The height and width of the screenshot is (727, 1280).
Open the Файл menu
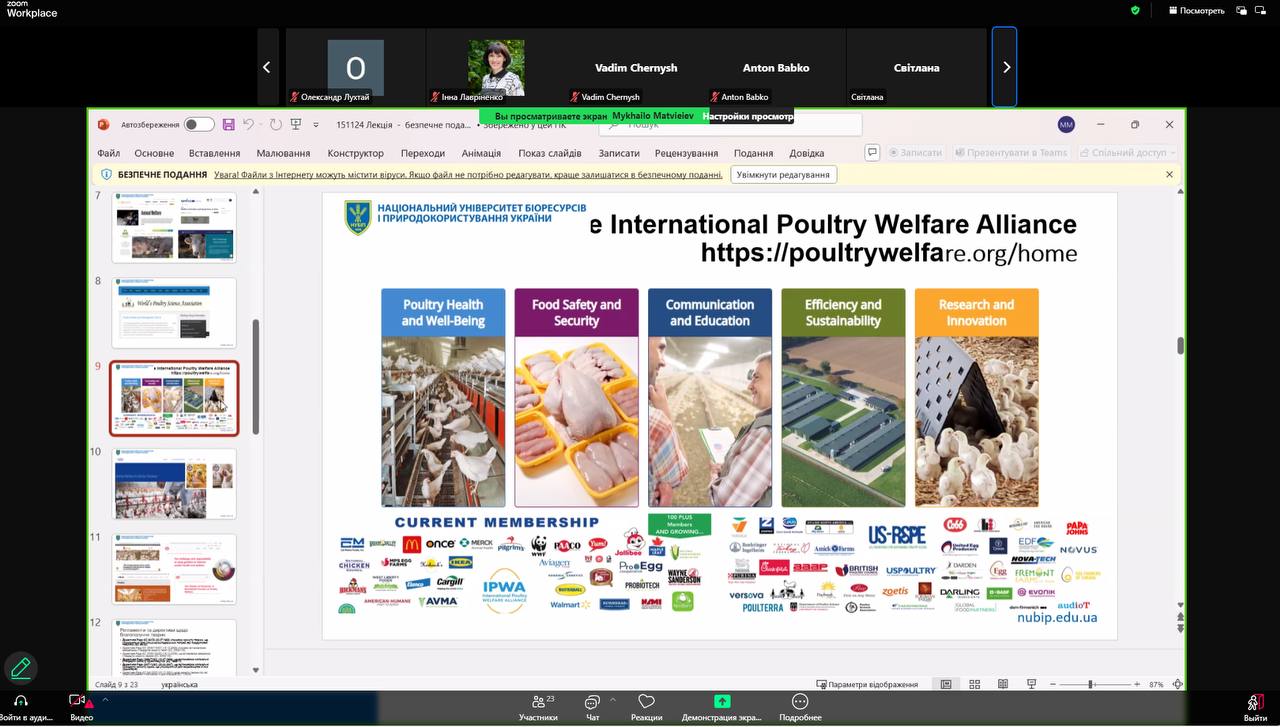[108, 153]
